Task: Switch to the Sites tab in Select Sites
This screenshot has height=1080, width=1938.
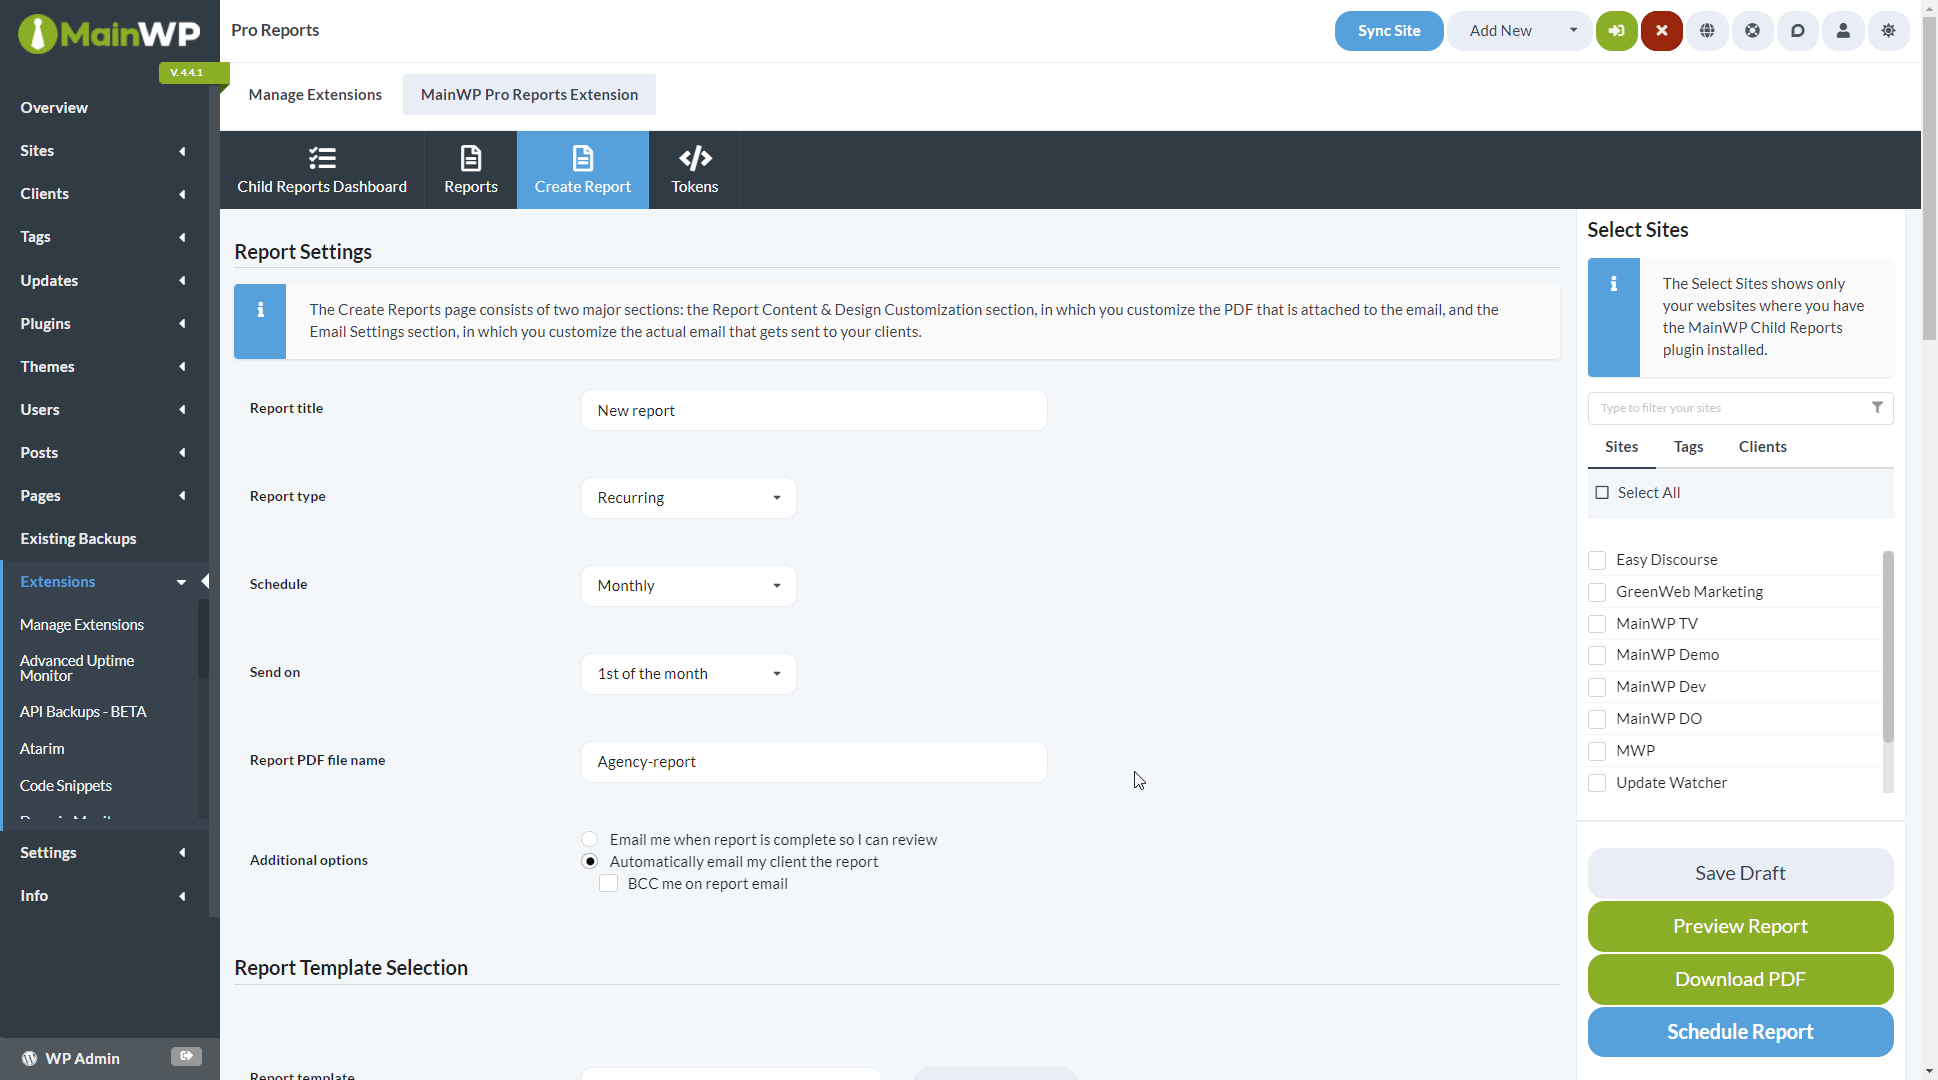Action: click(x=1621, y=447)
